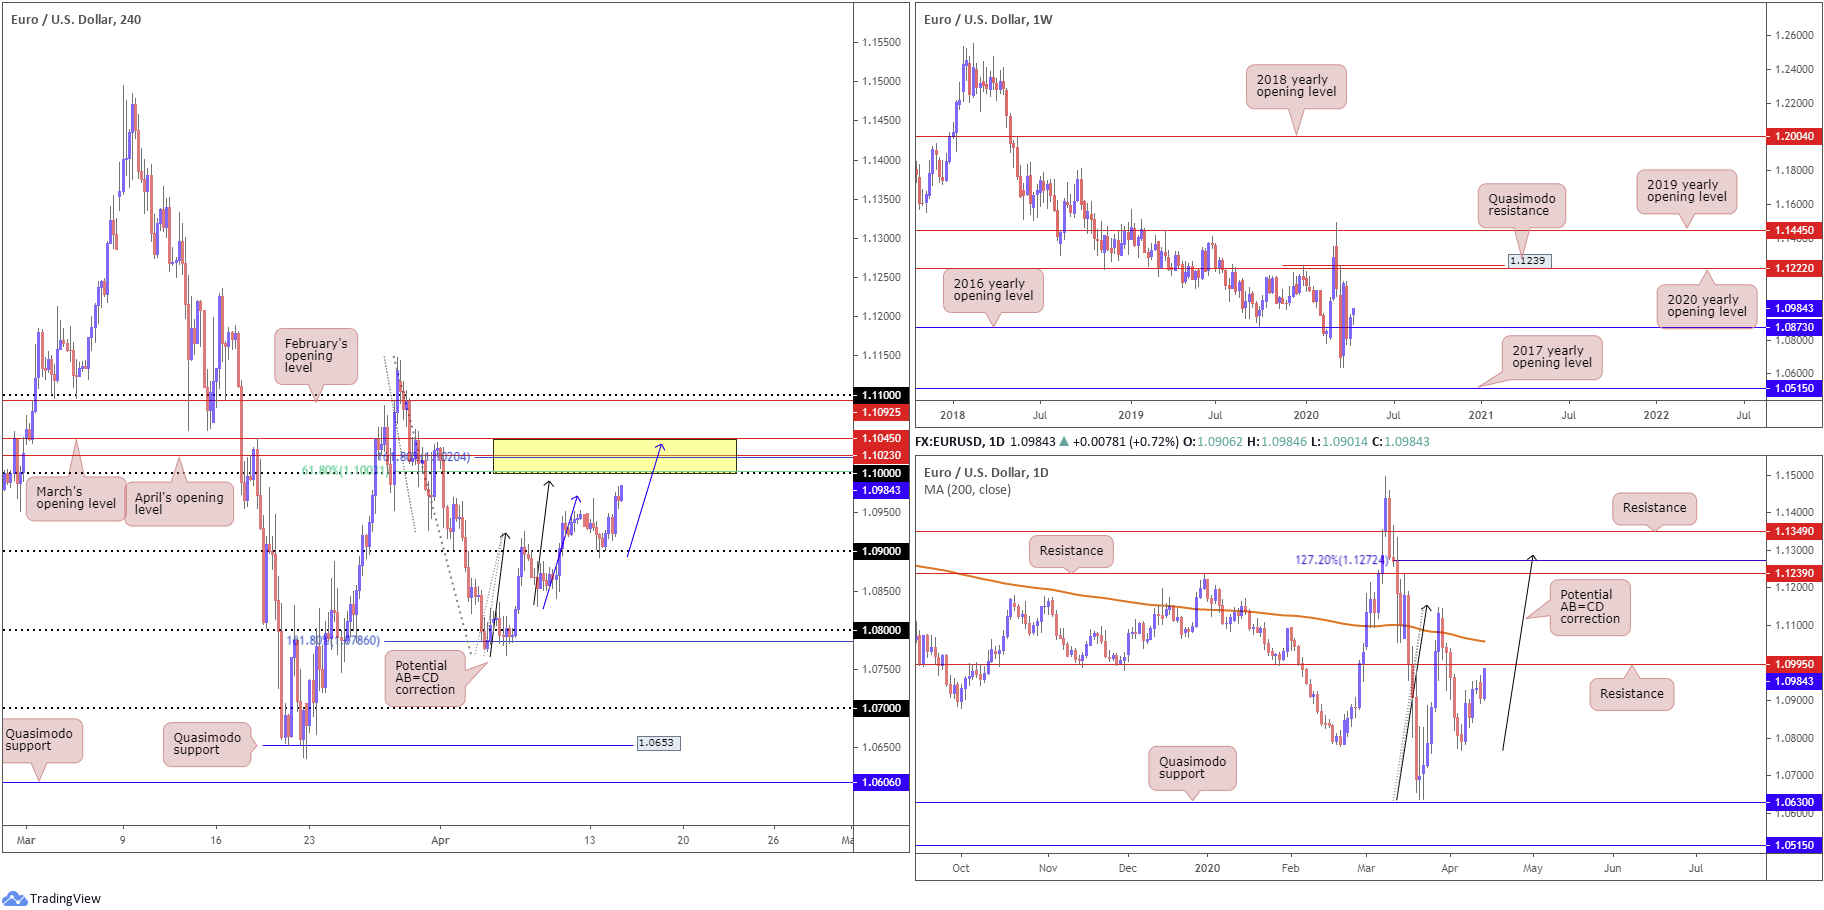The width and height of the screenshot is (1824, 910).
Task: Select the 2019 yearly opening level callout
Action: 1687,191
